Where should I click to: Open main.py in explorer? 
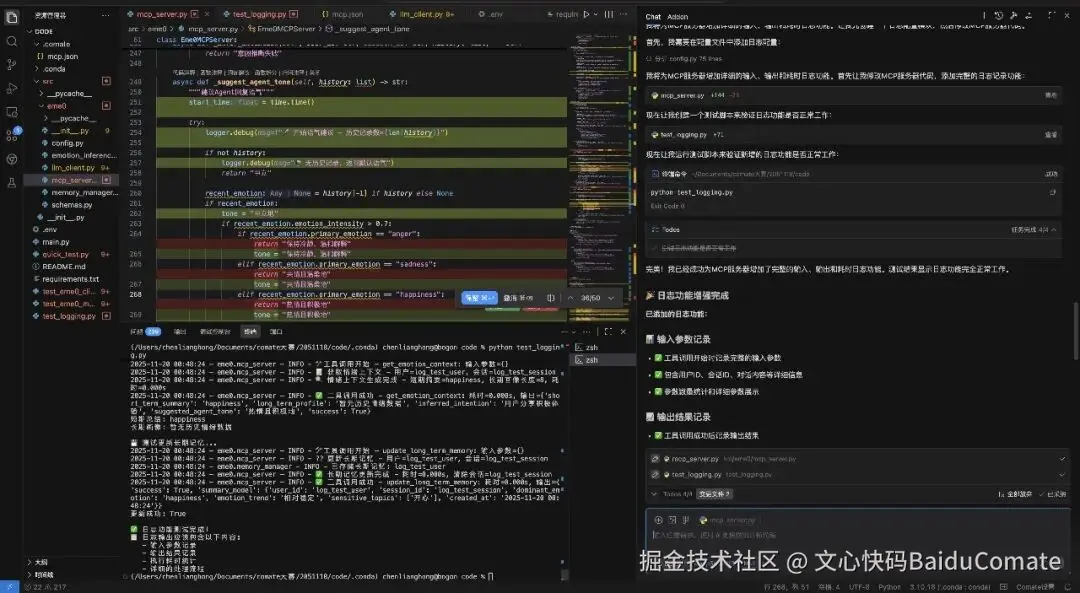55,242
